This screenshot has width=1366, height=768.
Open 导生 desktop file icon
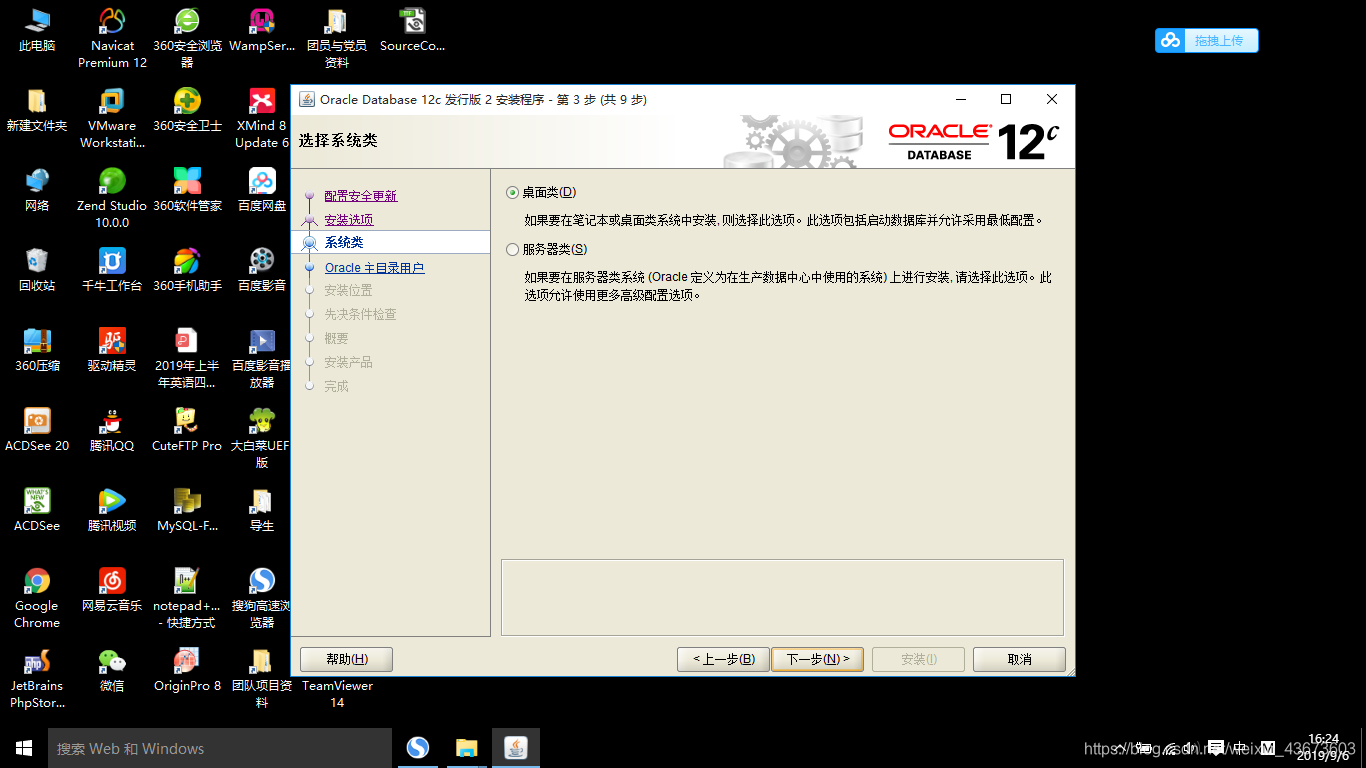click(x=262, y=511)
